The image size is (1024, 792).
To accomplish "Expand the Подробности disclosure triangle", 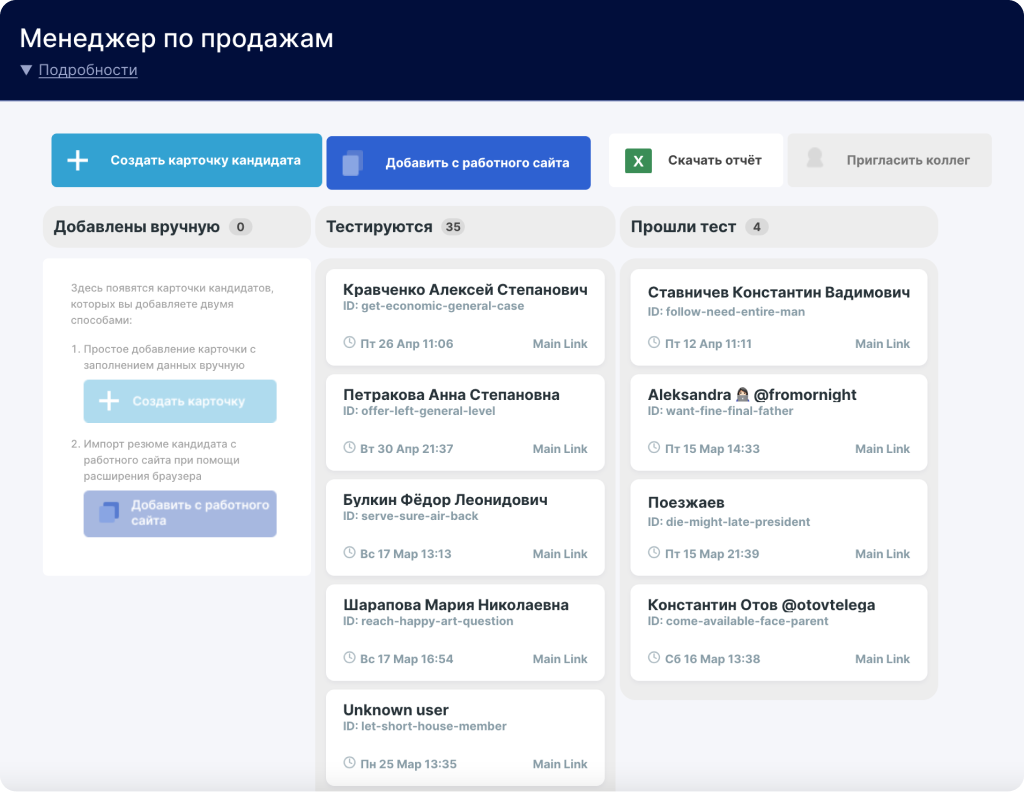I will (x=26, y=70).
